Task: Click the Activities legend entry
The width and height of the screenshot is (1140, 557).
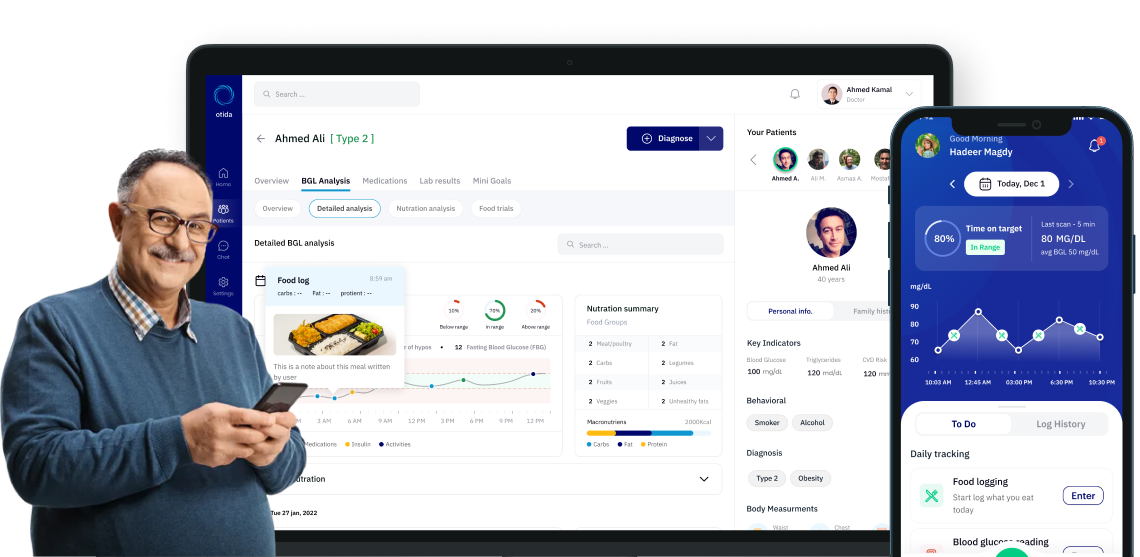Action: pyautogui.click(x=395, y=444)
